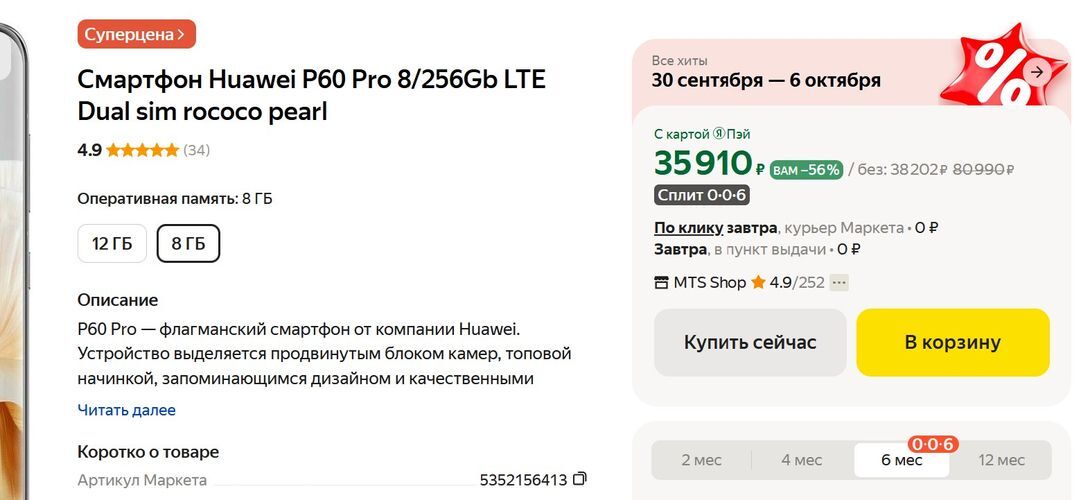Click the Сплит 0·0·6 badge
The width and height of the screenshot is (1090, 500).
click(702, 195)
